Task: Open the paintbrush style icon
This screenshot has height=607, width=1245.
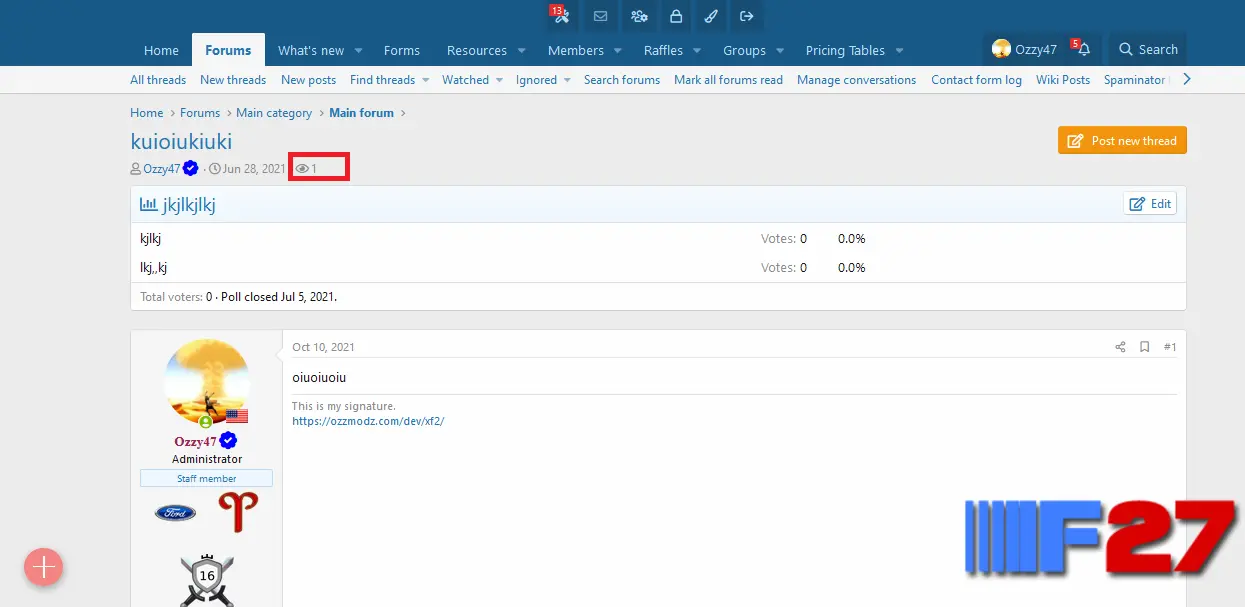Action: click(711, 16)
